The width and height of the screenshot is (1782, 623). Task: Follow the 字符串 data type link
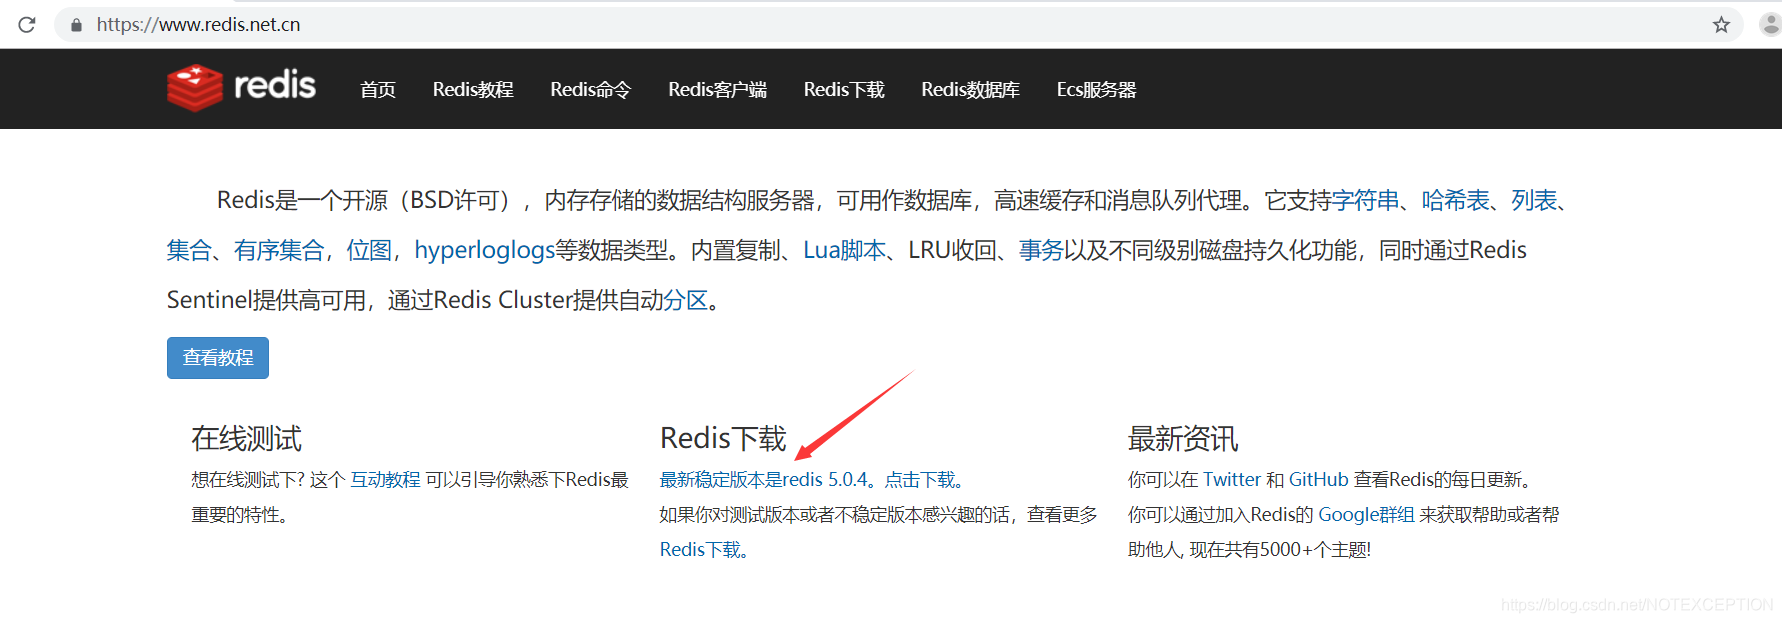[1366, 201]
